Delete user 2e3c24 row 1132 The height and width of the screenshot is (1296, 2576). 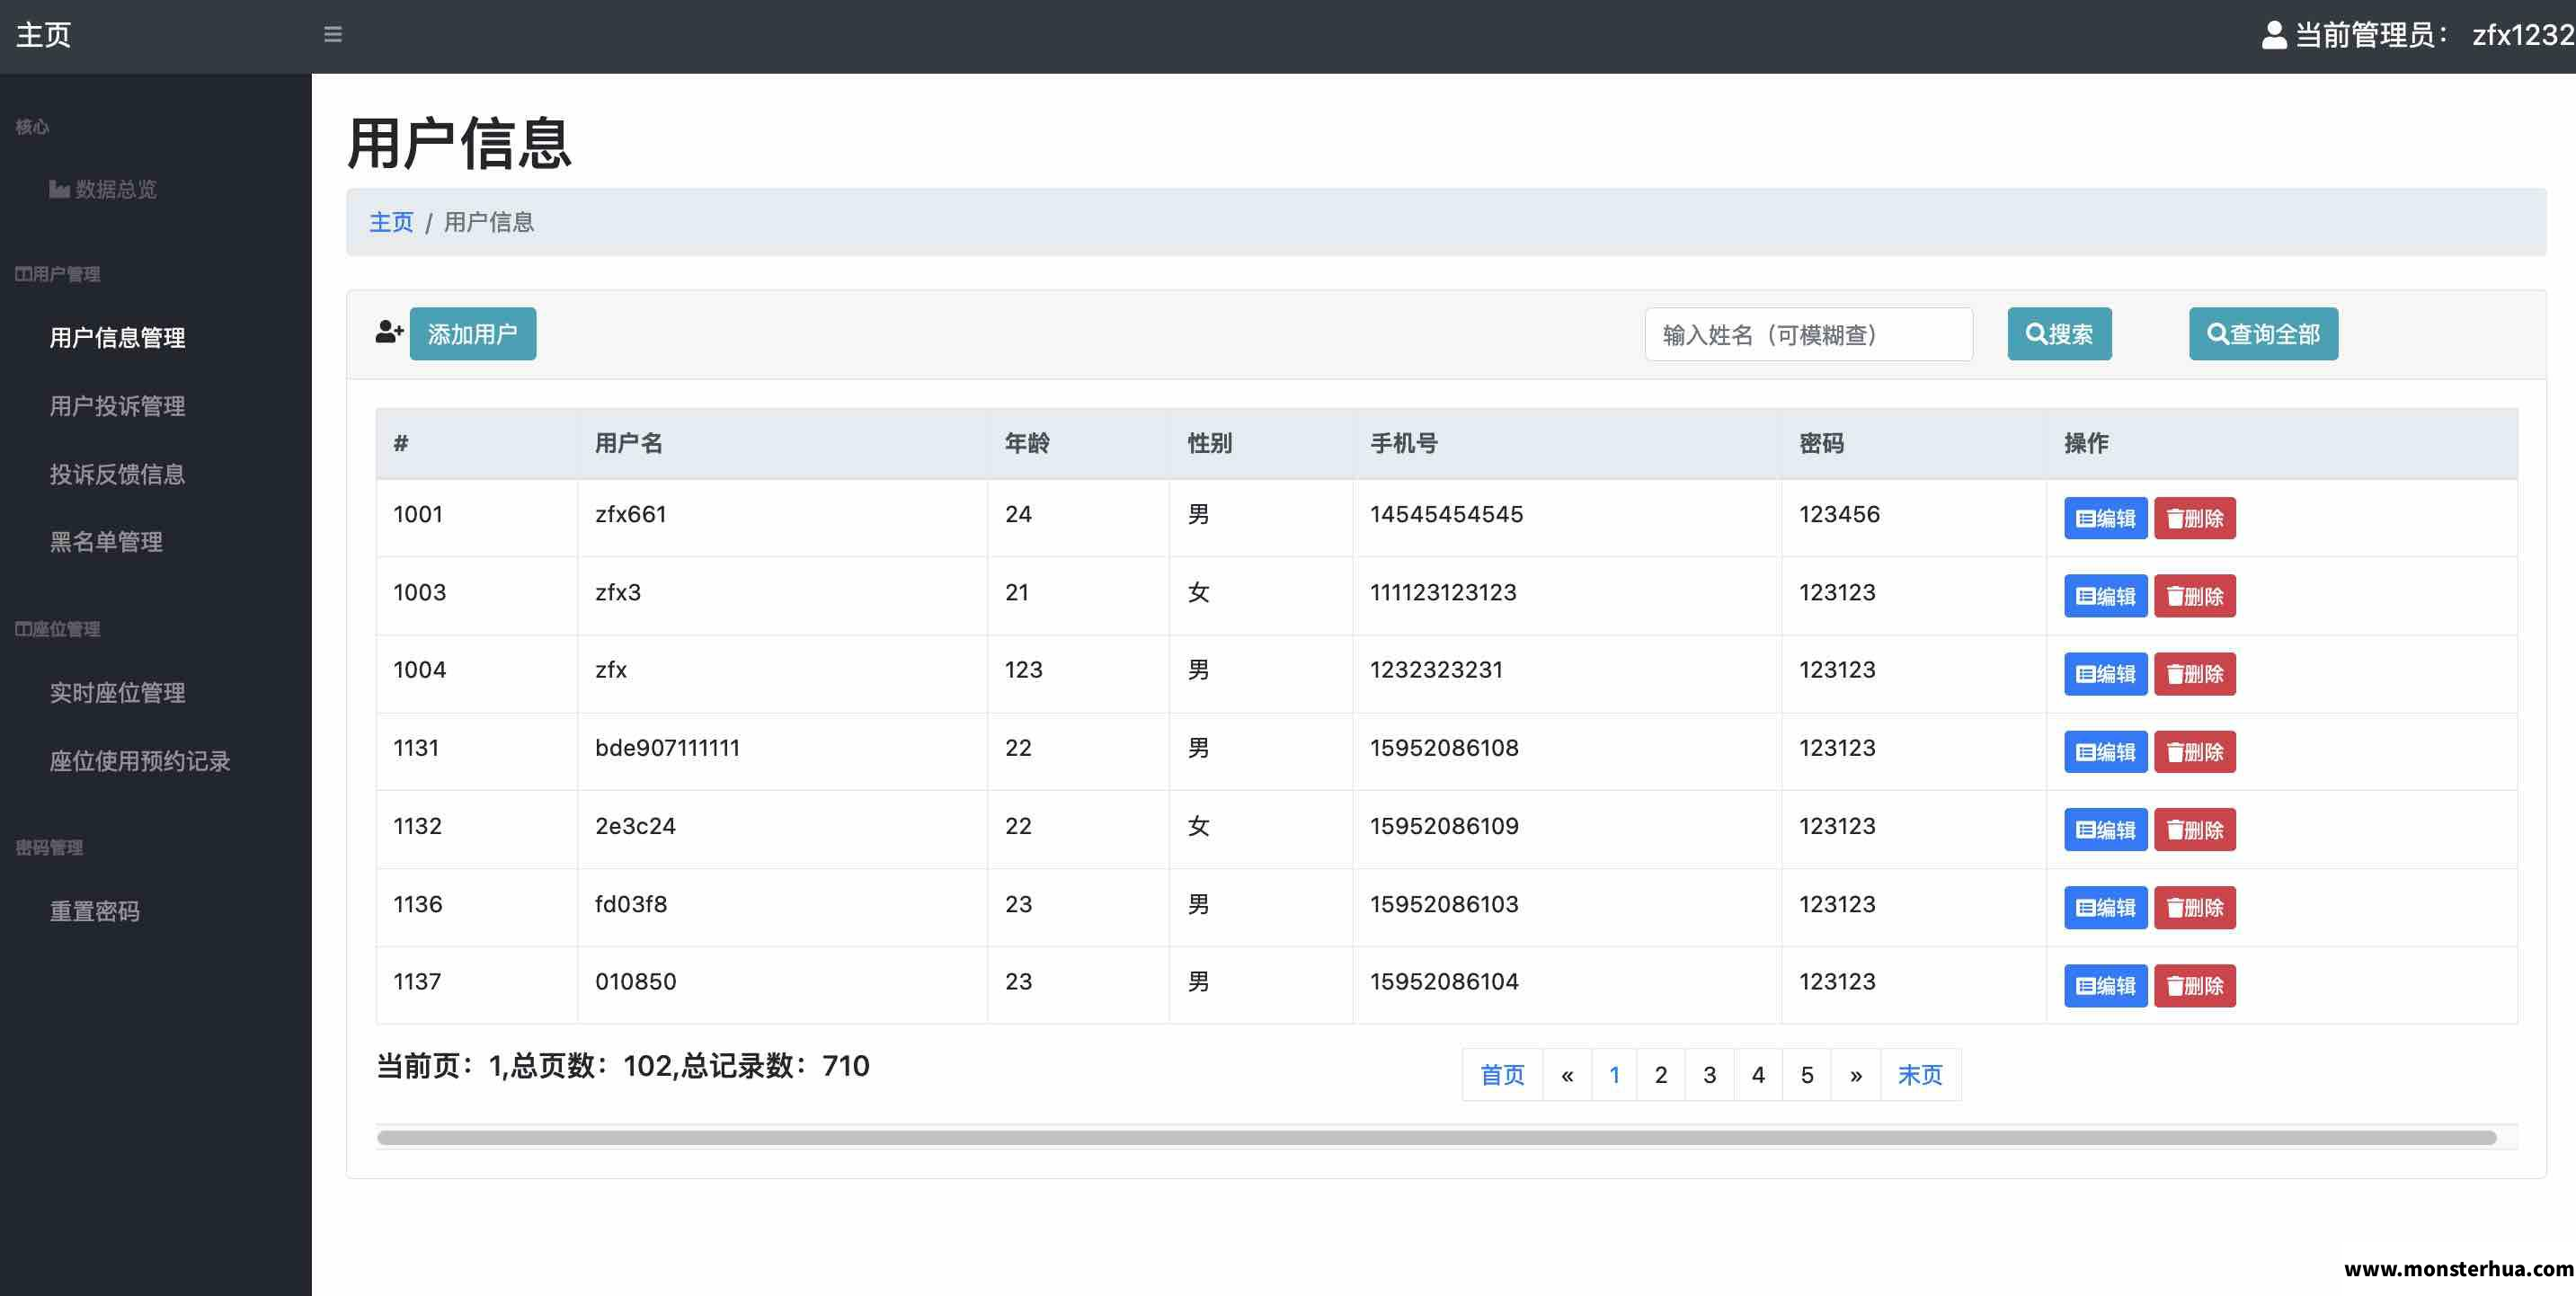click(x=2194, y=830)
